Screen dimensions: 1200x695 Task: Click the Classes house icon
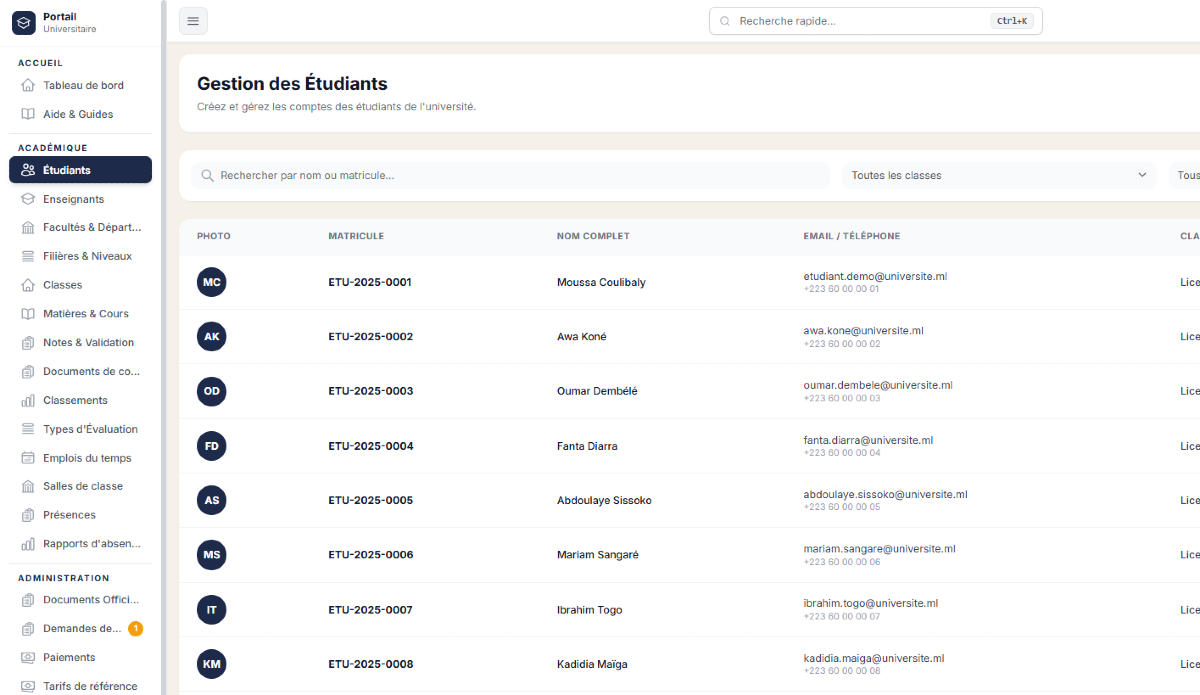(28, 285)
